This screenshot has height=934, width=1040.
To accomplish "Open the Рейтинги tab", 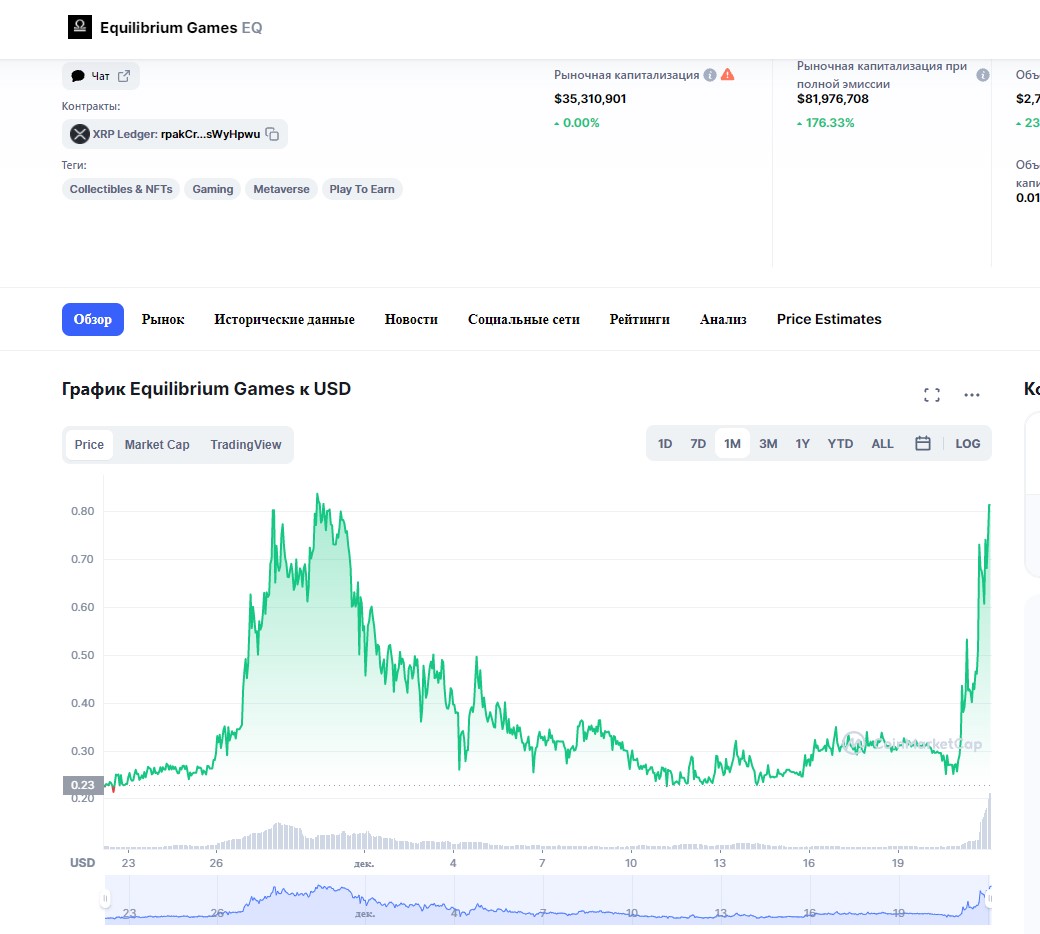I will coord(639,320).
